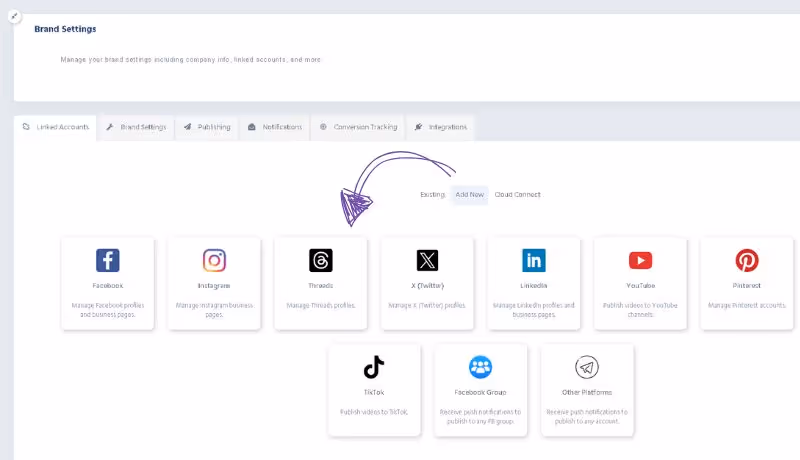Screen dimensions: 800x460
Task: Click the 'Manage Facebook profiles and business pages' description
Action: 108,310
